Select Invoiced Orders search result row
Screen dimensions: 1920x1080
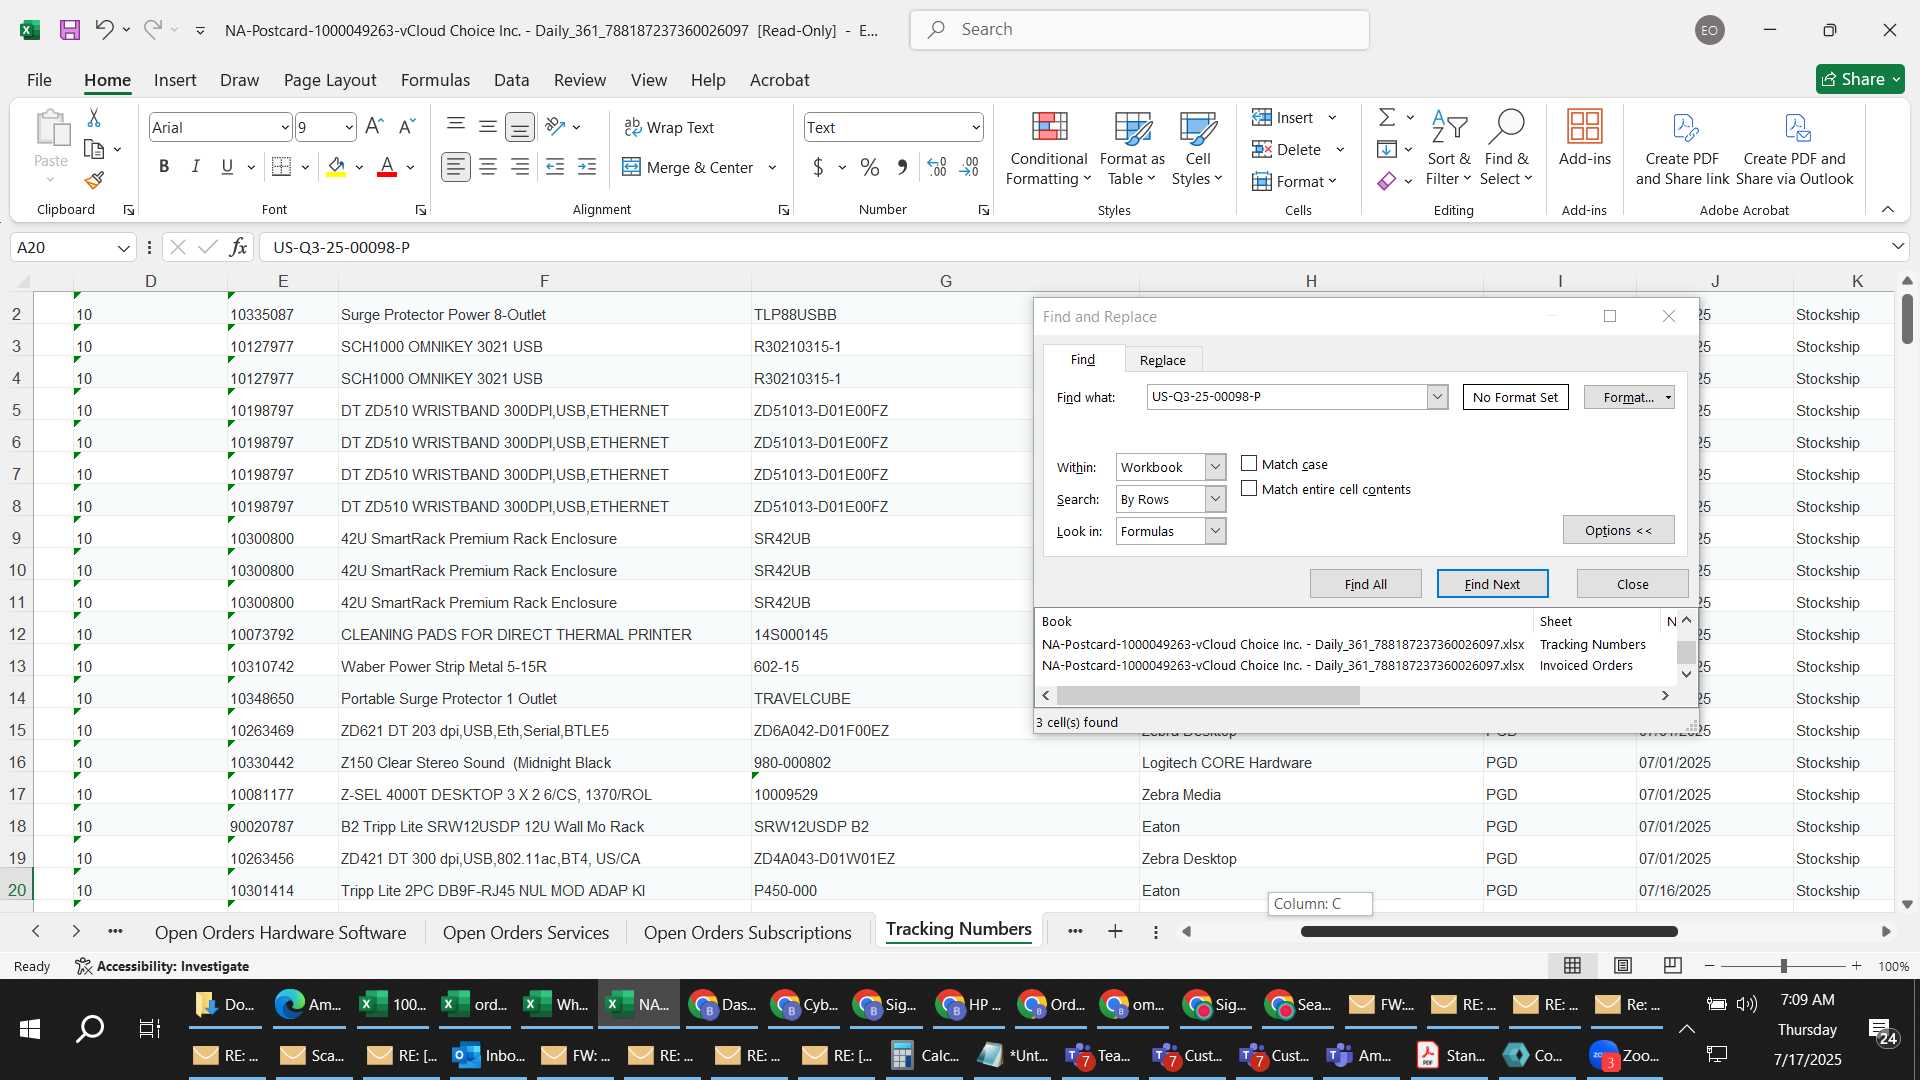[1355, 666]
